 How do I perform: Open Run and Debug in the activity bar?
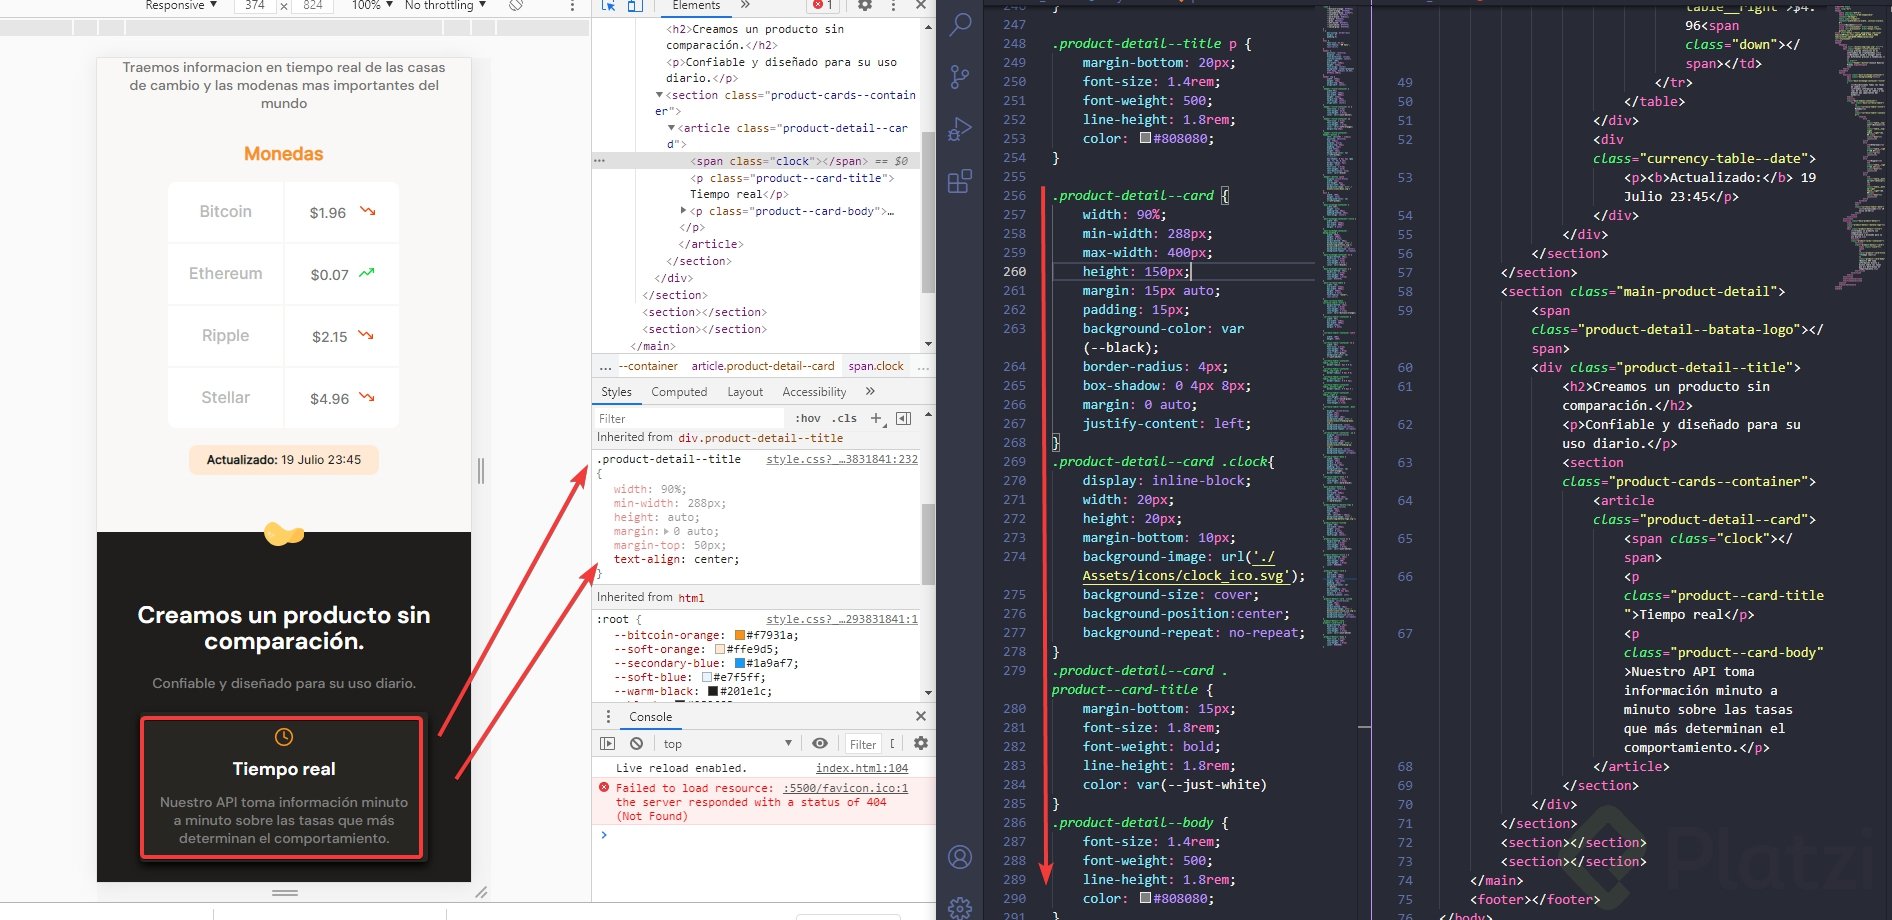pos(959,128)
